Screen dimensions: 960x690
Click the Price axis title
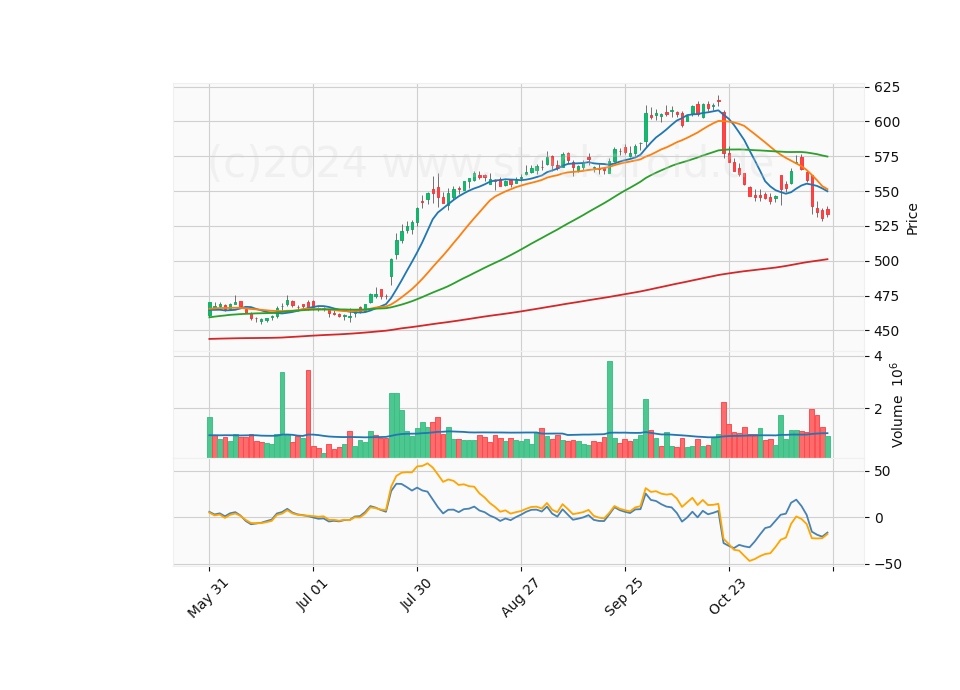coord(912,219)
